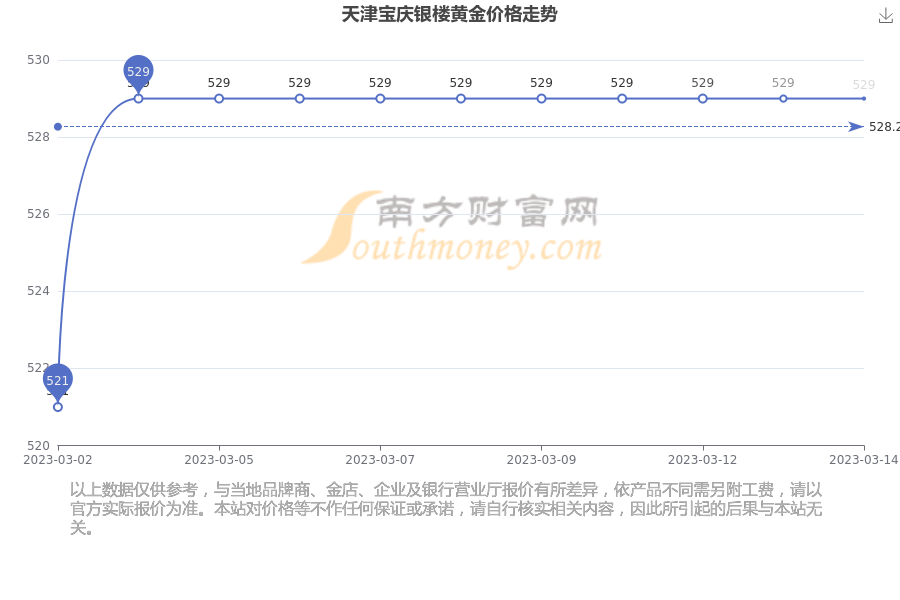The width and height of the screenshot is (900, 600).
Task: Click the disclaimer text starting with 以上数据仅供参考
Action: (x=446, y=509)
